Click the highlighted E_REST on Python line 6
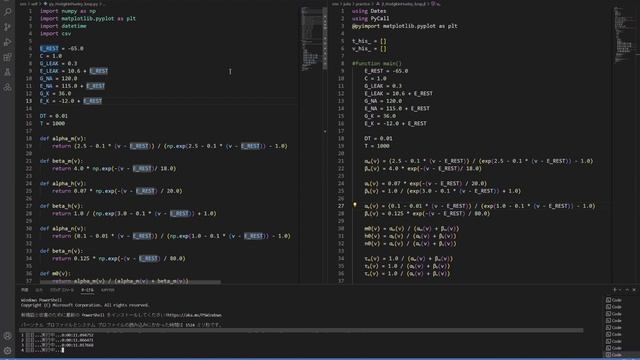 (x=49, y=48)
